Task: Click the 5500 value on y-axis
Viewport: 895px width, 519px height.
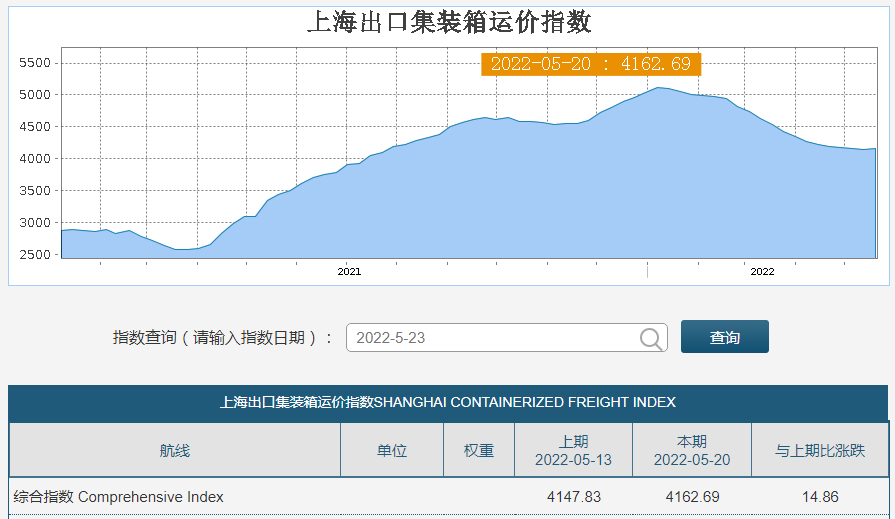Action: (x=34, y=63)
